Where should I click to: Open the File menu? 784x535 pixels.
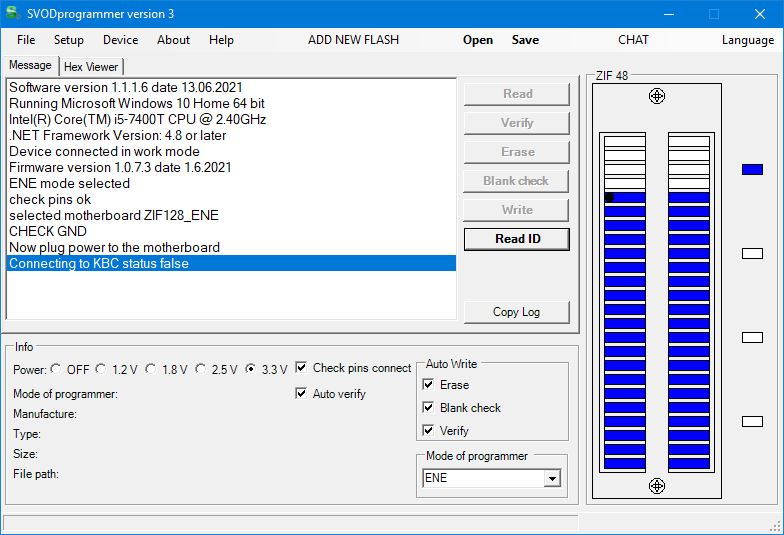coord(26,40)
